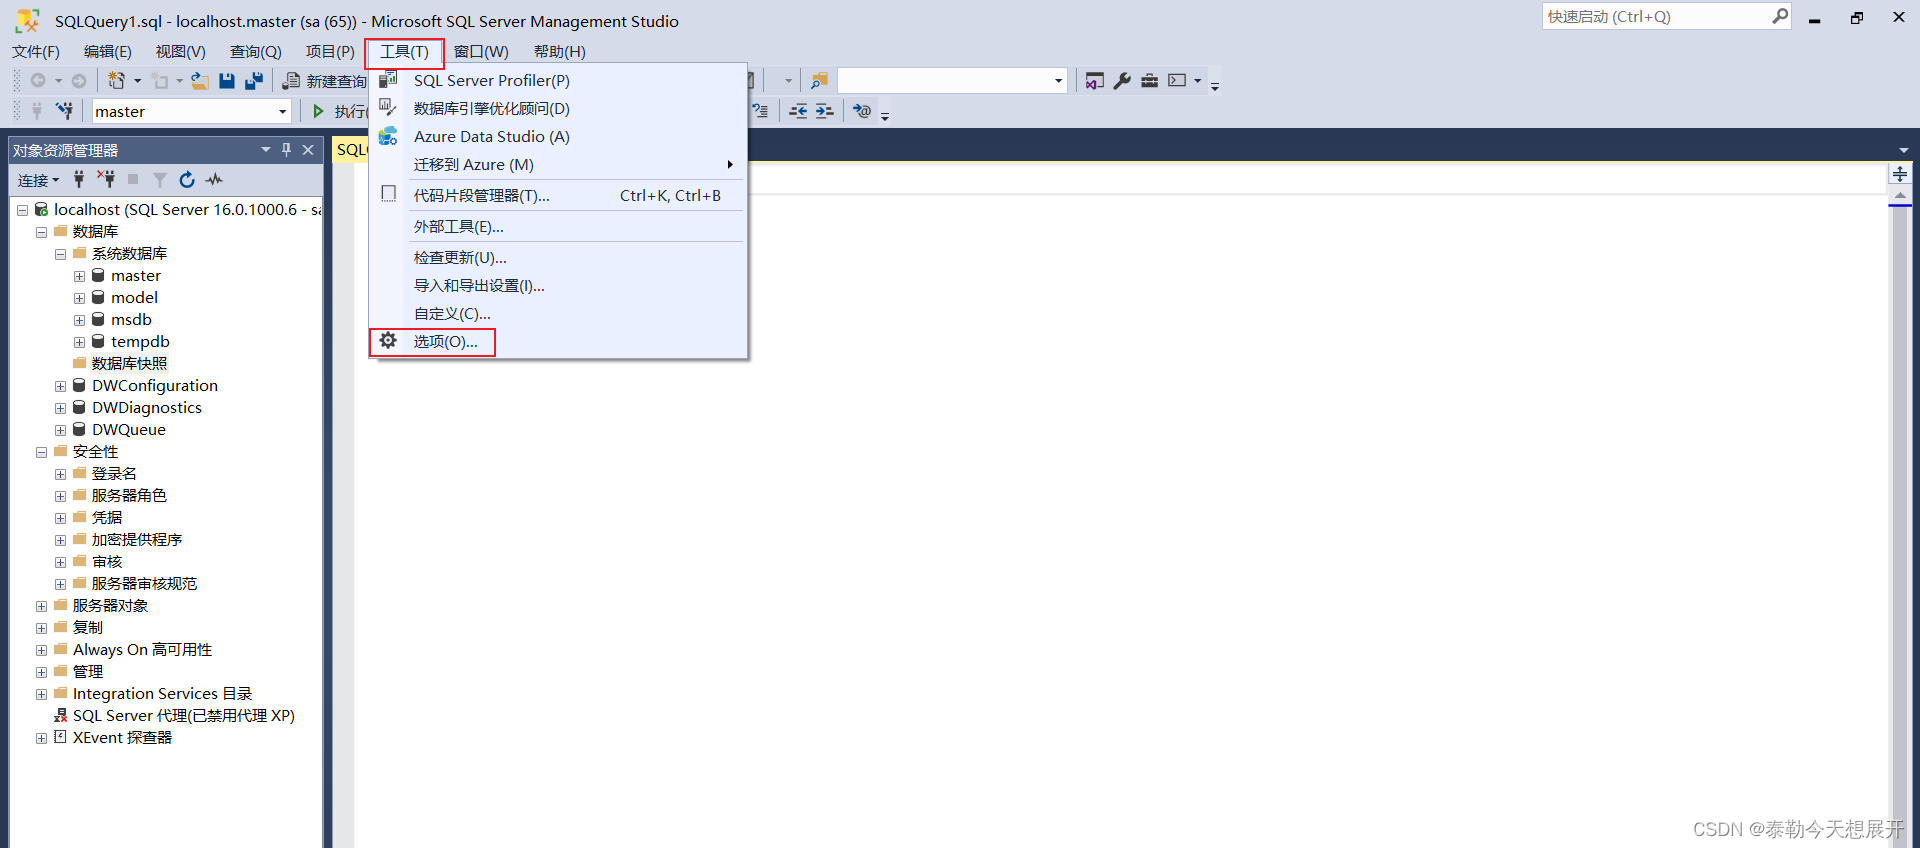1920x848 pixels.
Task: Click the Increase Indent toolbar icon
Action: click(824, 111)
